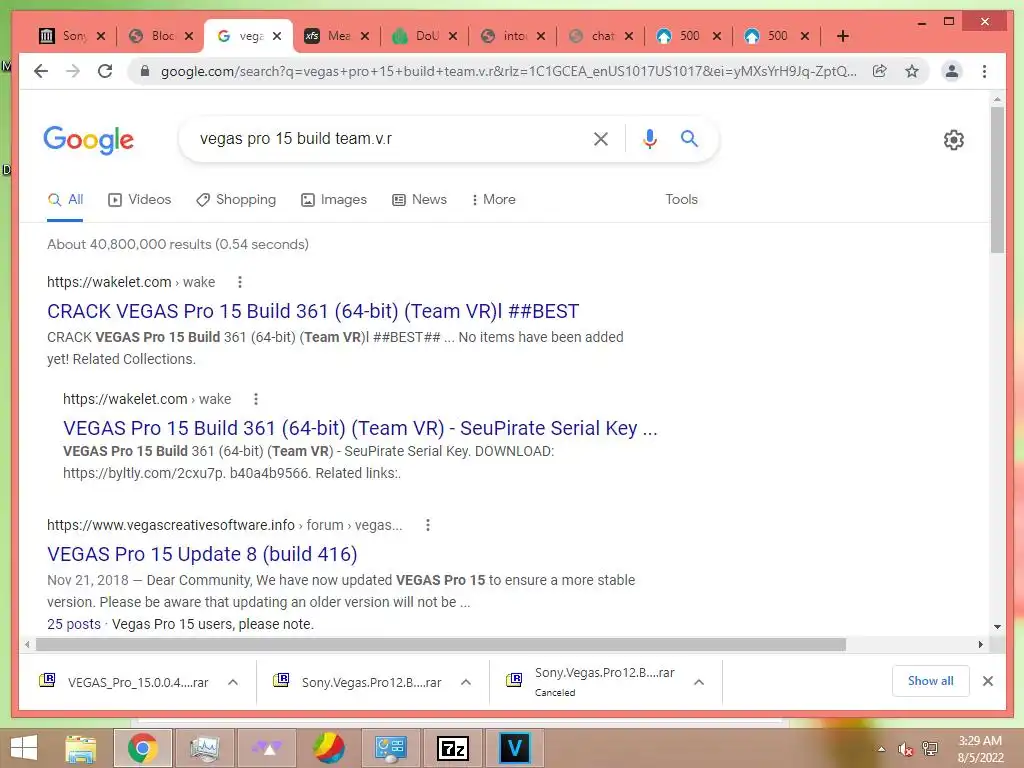Screen dimensions: 1024x768
Task: Start voice search with the microphone
Action: point(649,138)
